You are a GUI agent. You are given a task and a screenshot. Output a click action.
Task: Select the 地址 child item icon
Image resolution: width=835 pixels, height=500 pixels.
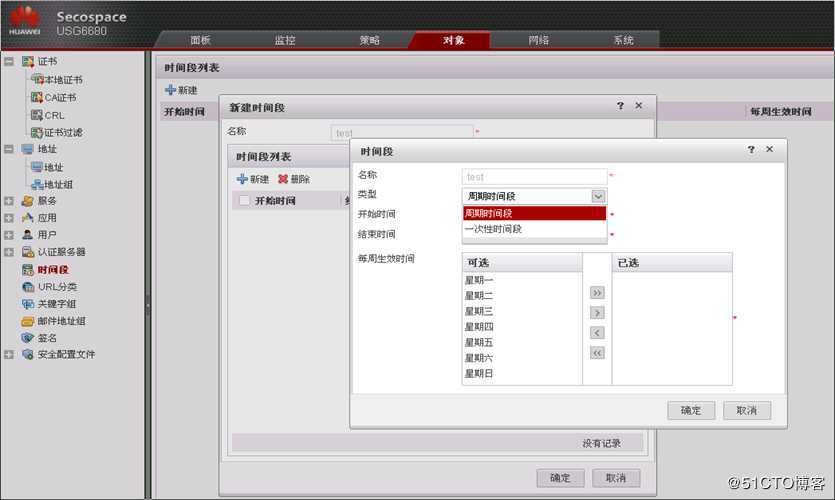(37, 167)
